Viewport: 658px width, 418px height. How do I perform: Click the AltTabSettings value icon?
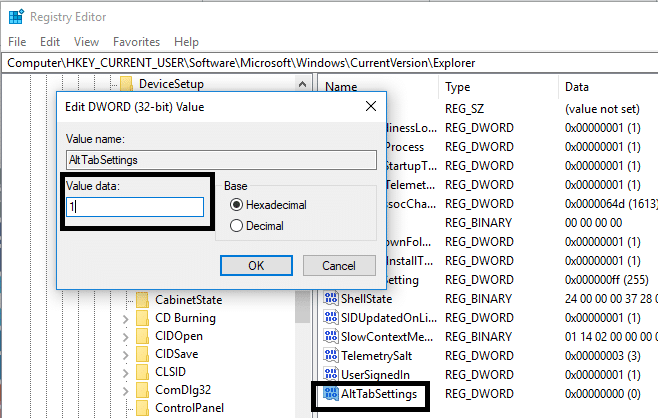click(x=331, y=395)
